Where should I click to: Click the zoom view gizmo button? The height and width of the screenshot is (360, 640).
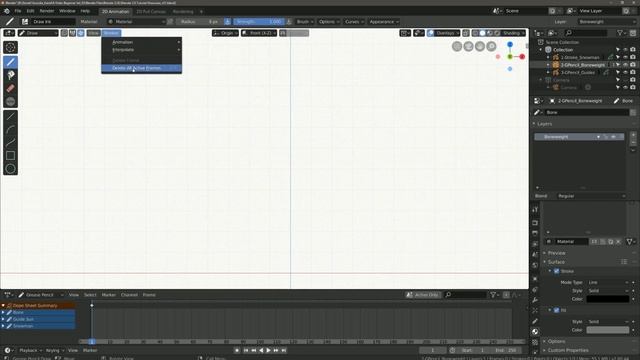point(491,47)
